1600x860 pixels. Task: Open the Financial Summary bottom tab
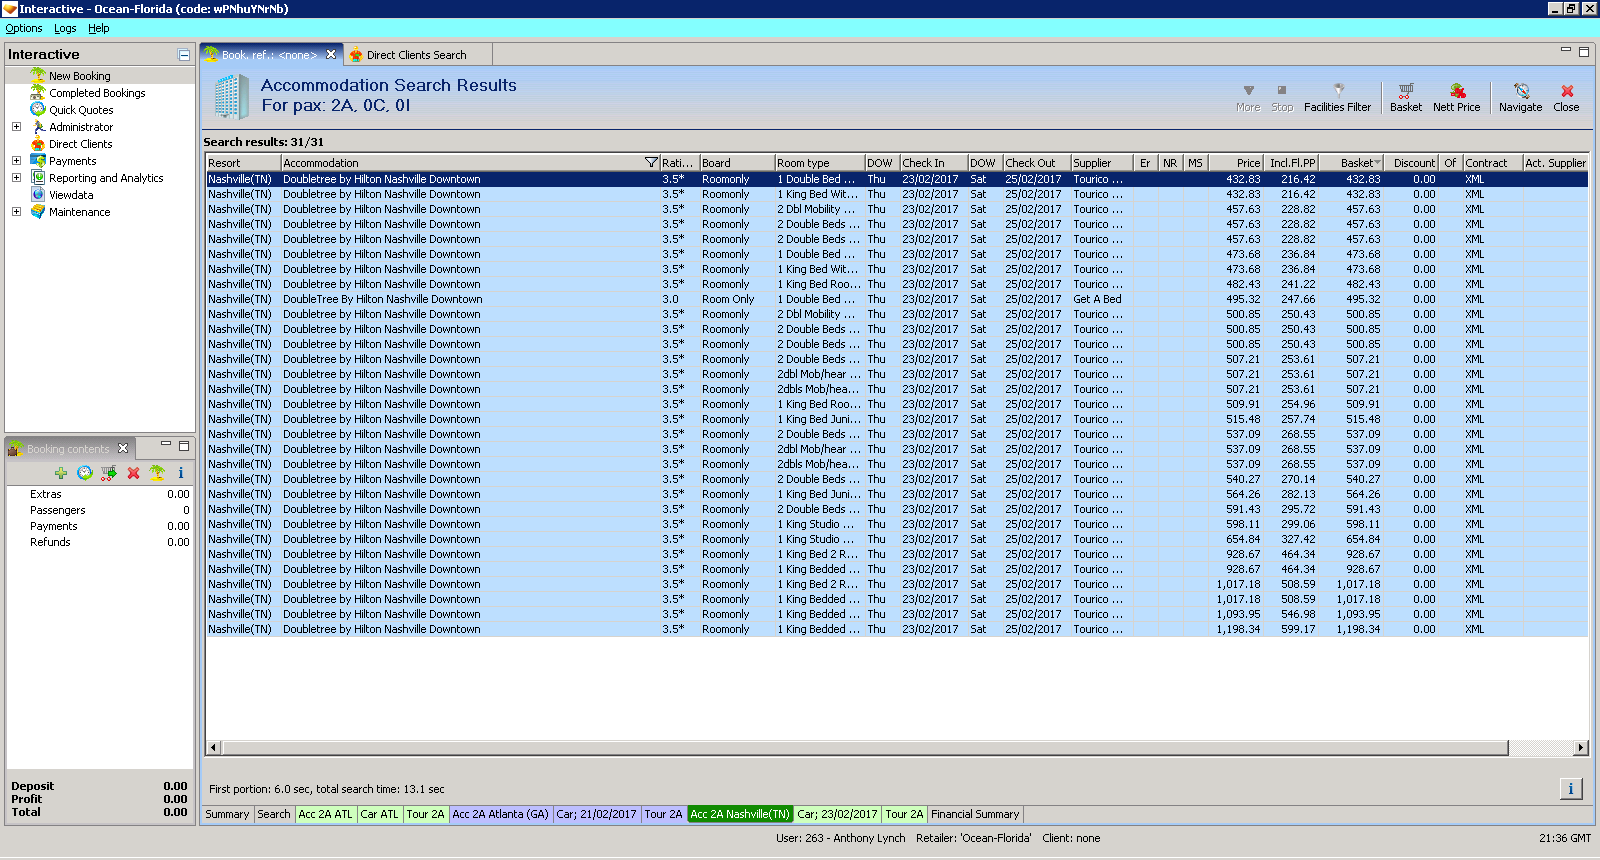(974, 814)
